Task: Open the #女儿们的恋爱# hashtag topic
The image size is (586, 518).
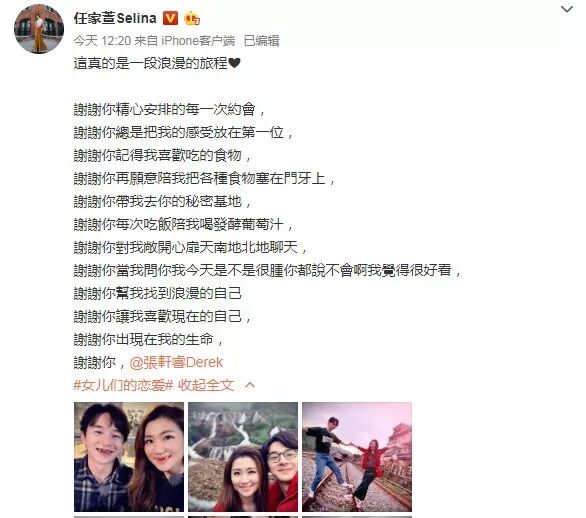Action: pos(123,385)
